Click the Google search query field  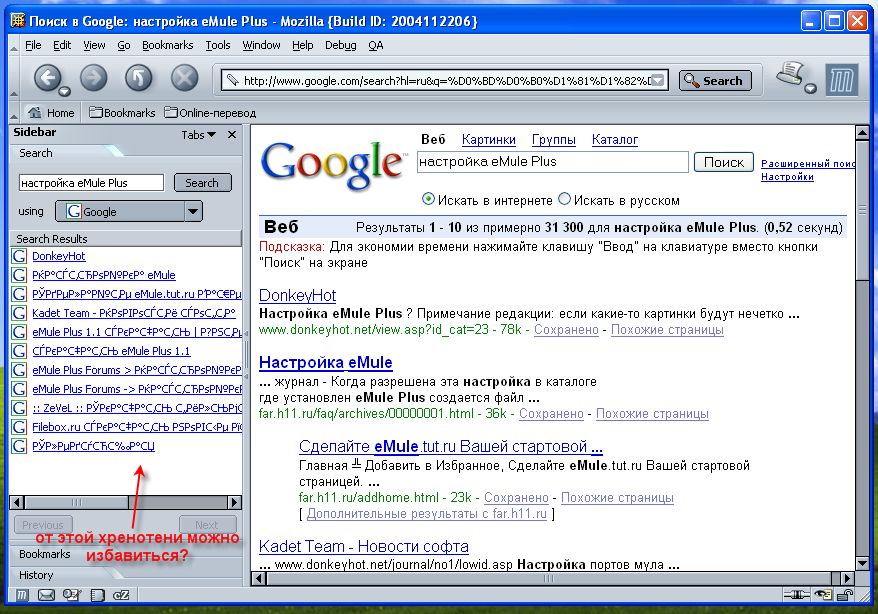pos(553,162)
